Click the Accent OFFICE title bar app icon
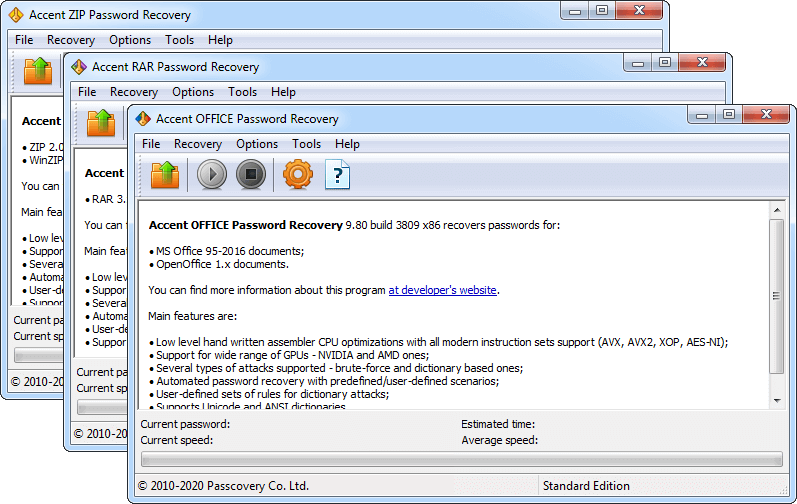This screenshot has height=504, width=797. (x=143, y=118)
